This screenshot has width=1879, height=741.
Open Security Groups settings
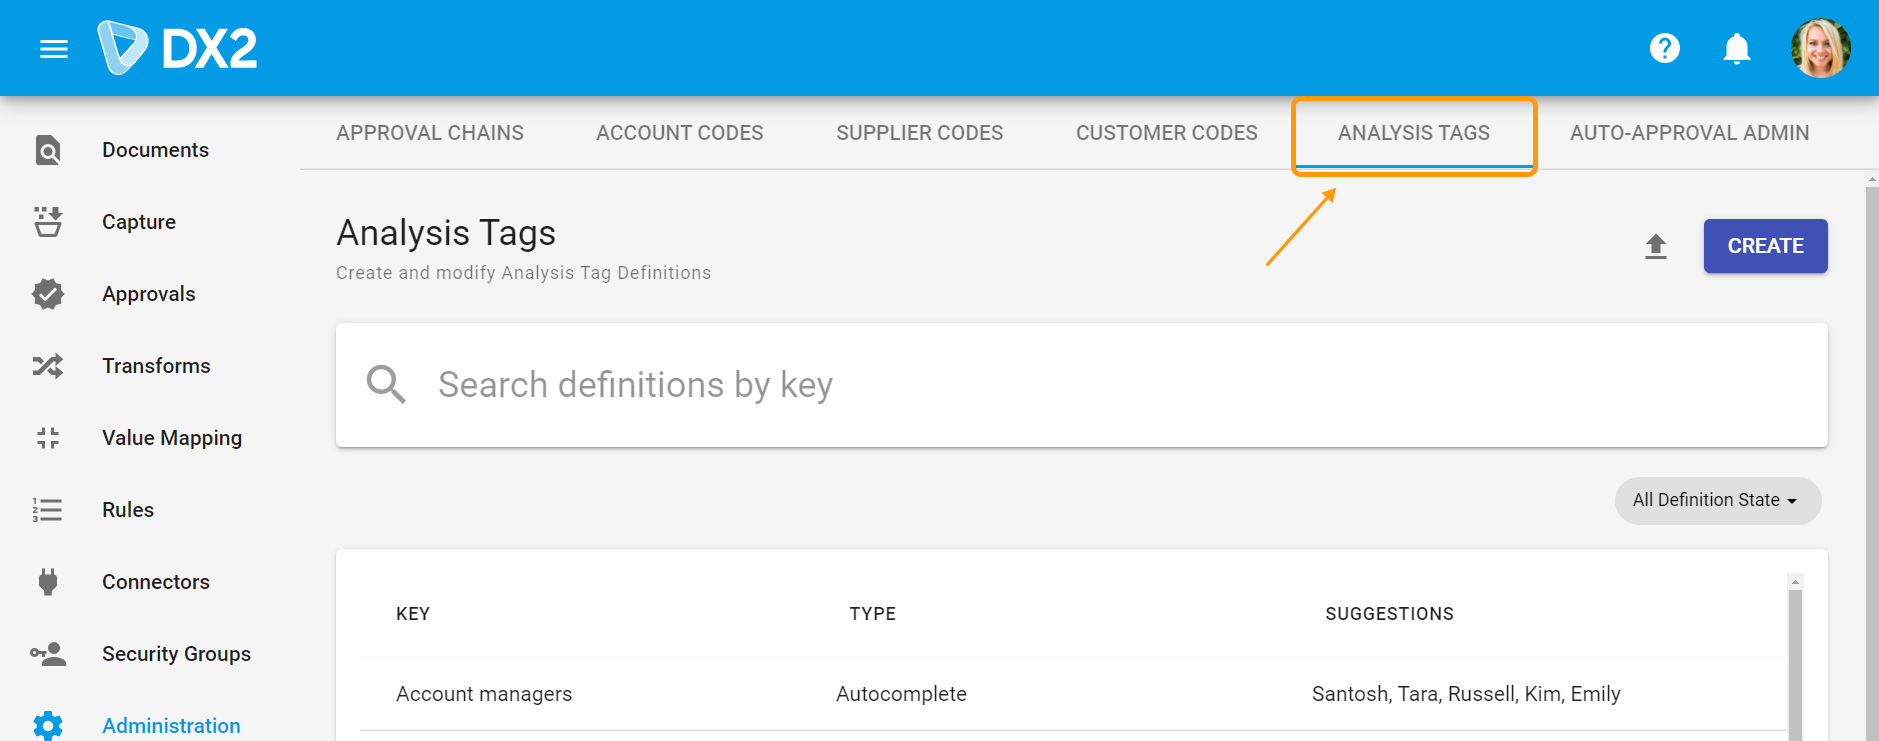[x=176, y=653]
